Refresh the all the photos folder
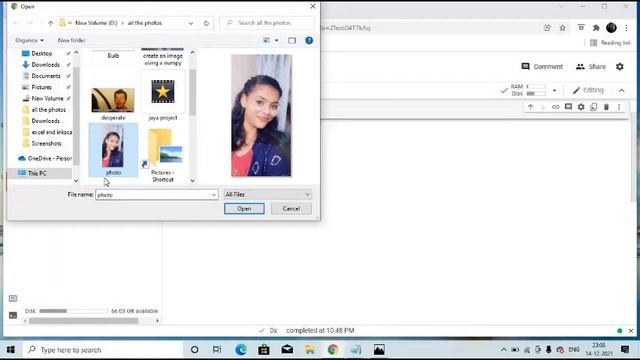This screenshot has width=640, height=360. click(x=206, y=23)
